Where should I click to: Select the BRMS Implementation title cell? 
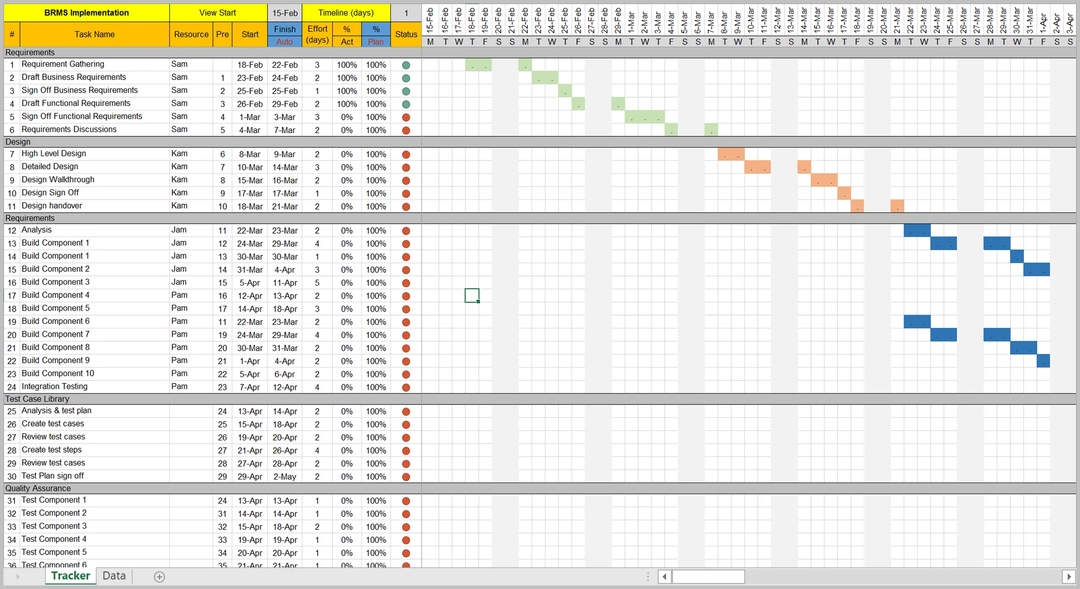tap(86, 13)
